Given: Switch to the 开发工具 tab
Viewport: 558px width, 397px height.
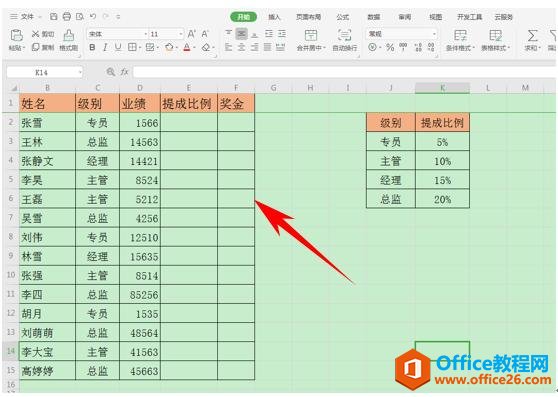Looking at the screenshot, I should click(x=469, y=17).
